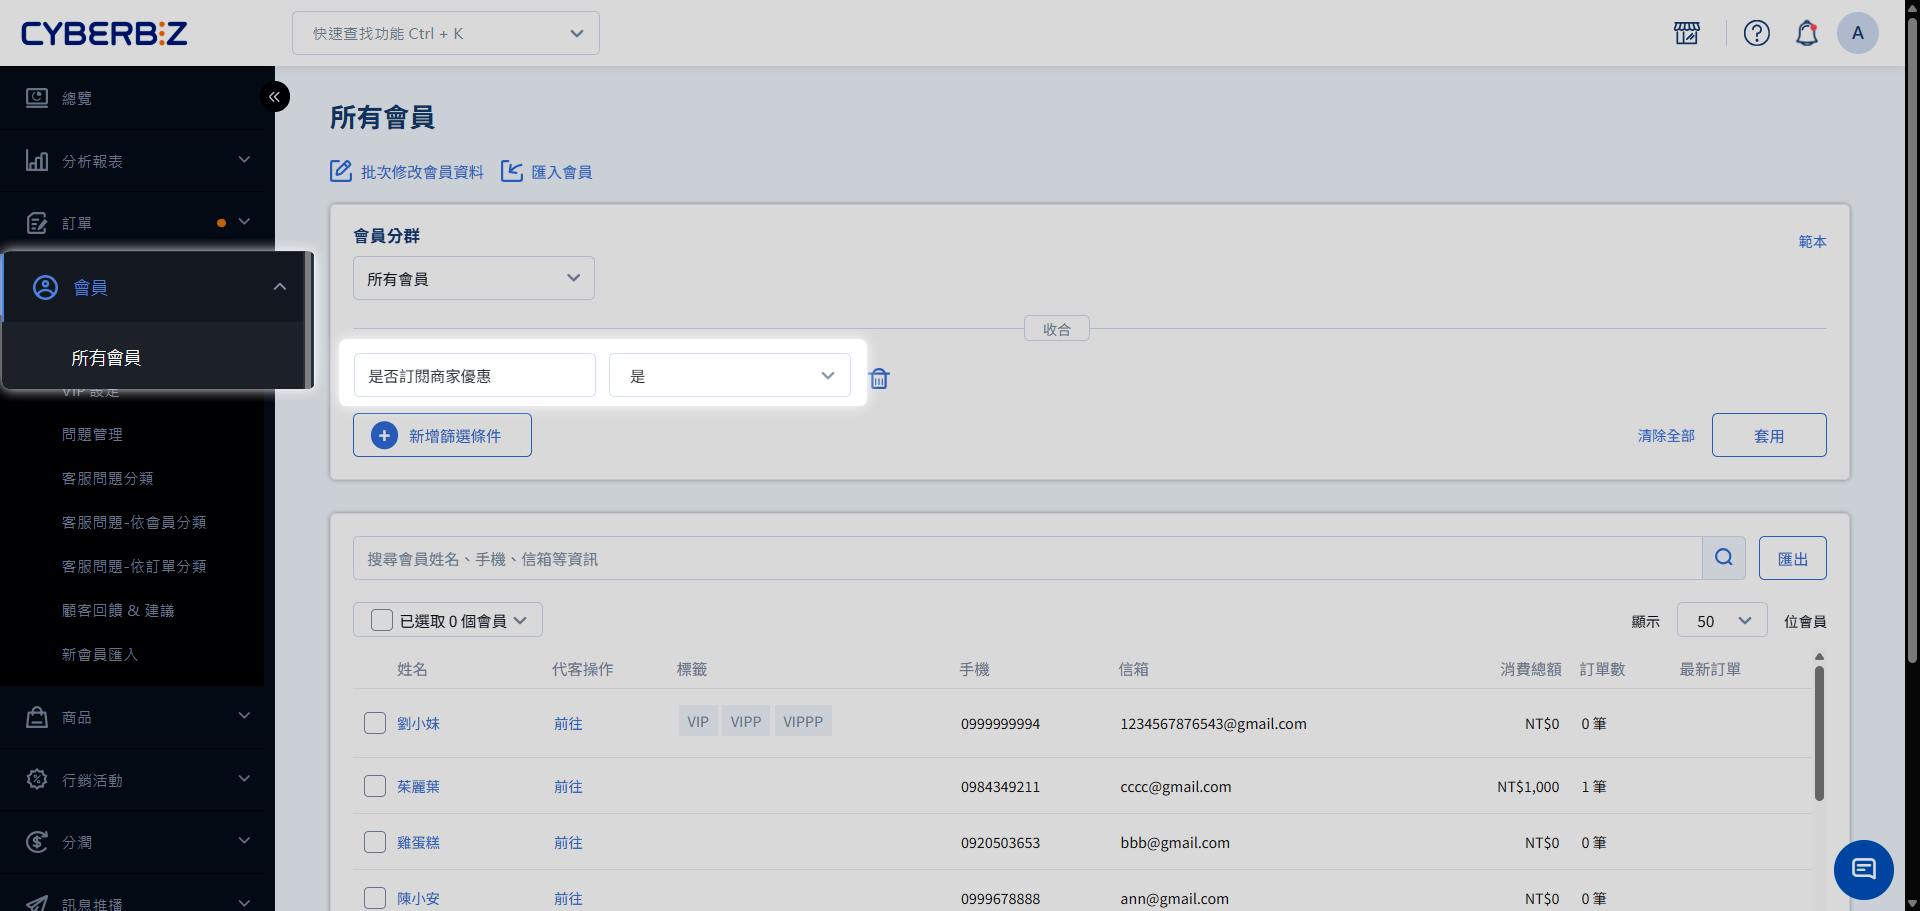Toggle the select-all members checkbox
Image resolution: width=1920 pixels, height=911 pixels.
[382, 620]
